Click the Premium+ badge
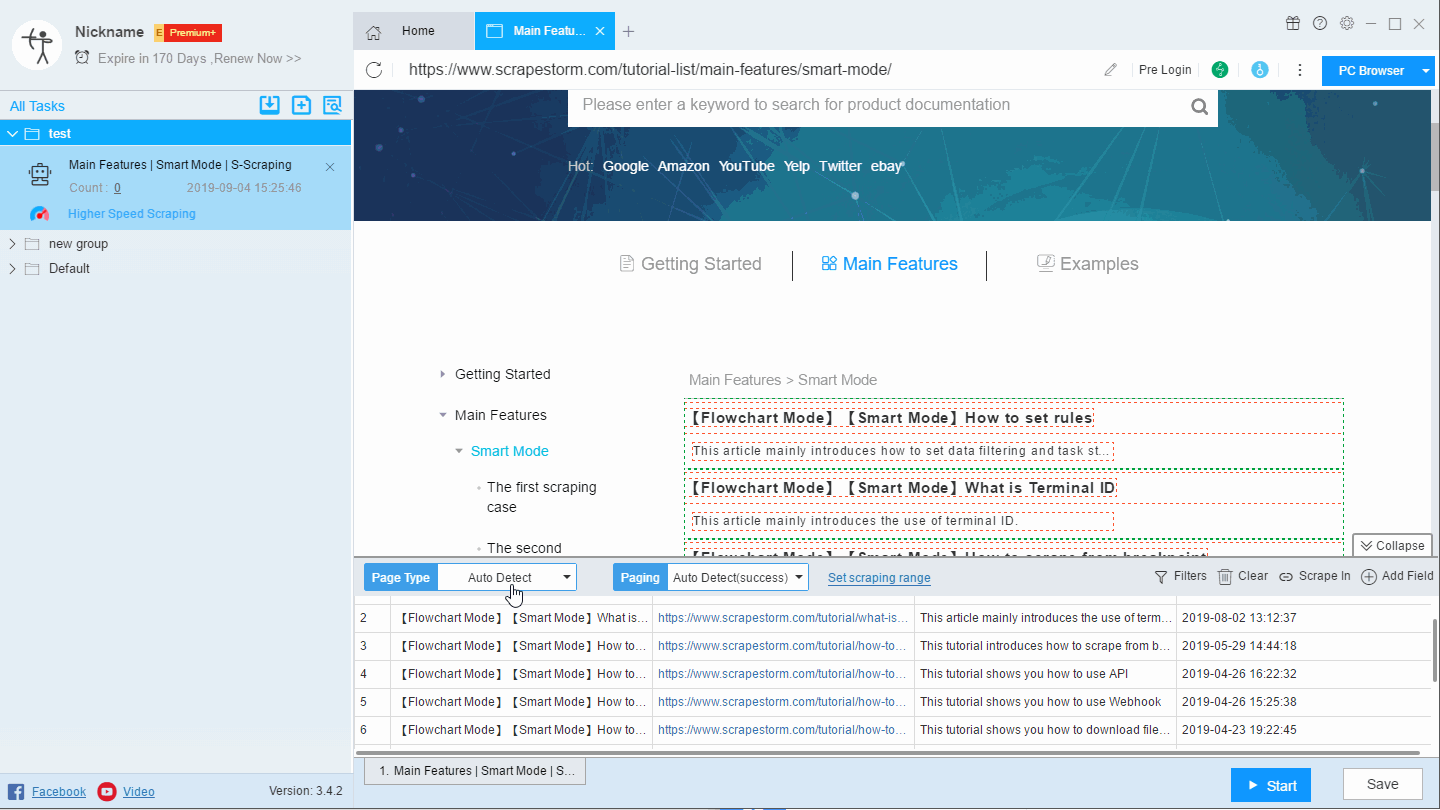Screen dimensions: 1440x810 [x=188, y=33]
